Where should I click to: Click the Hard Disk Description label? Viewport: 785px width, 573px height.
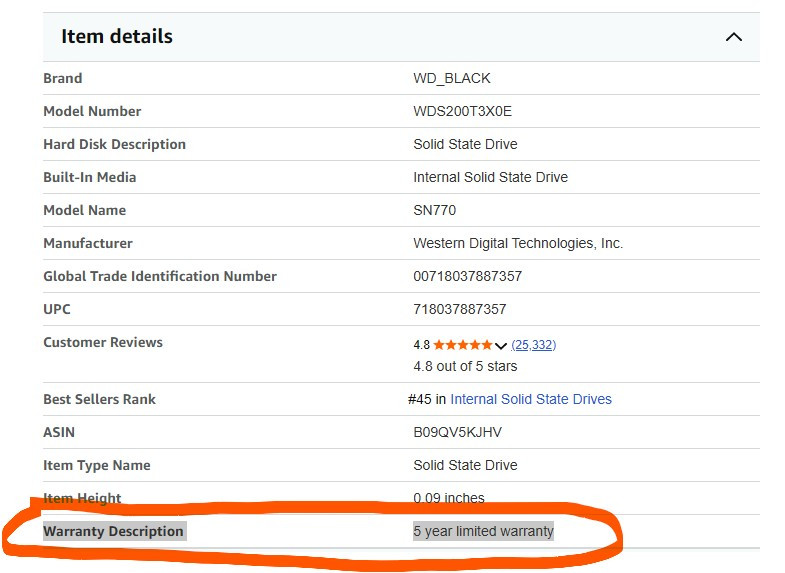(x=114, y=144)
